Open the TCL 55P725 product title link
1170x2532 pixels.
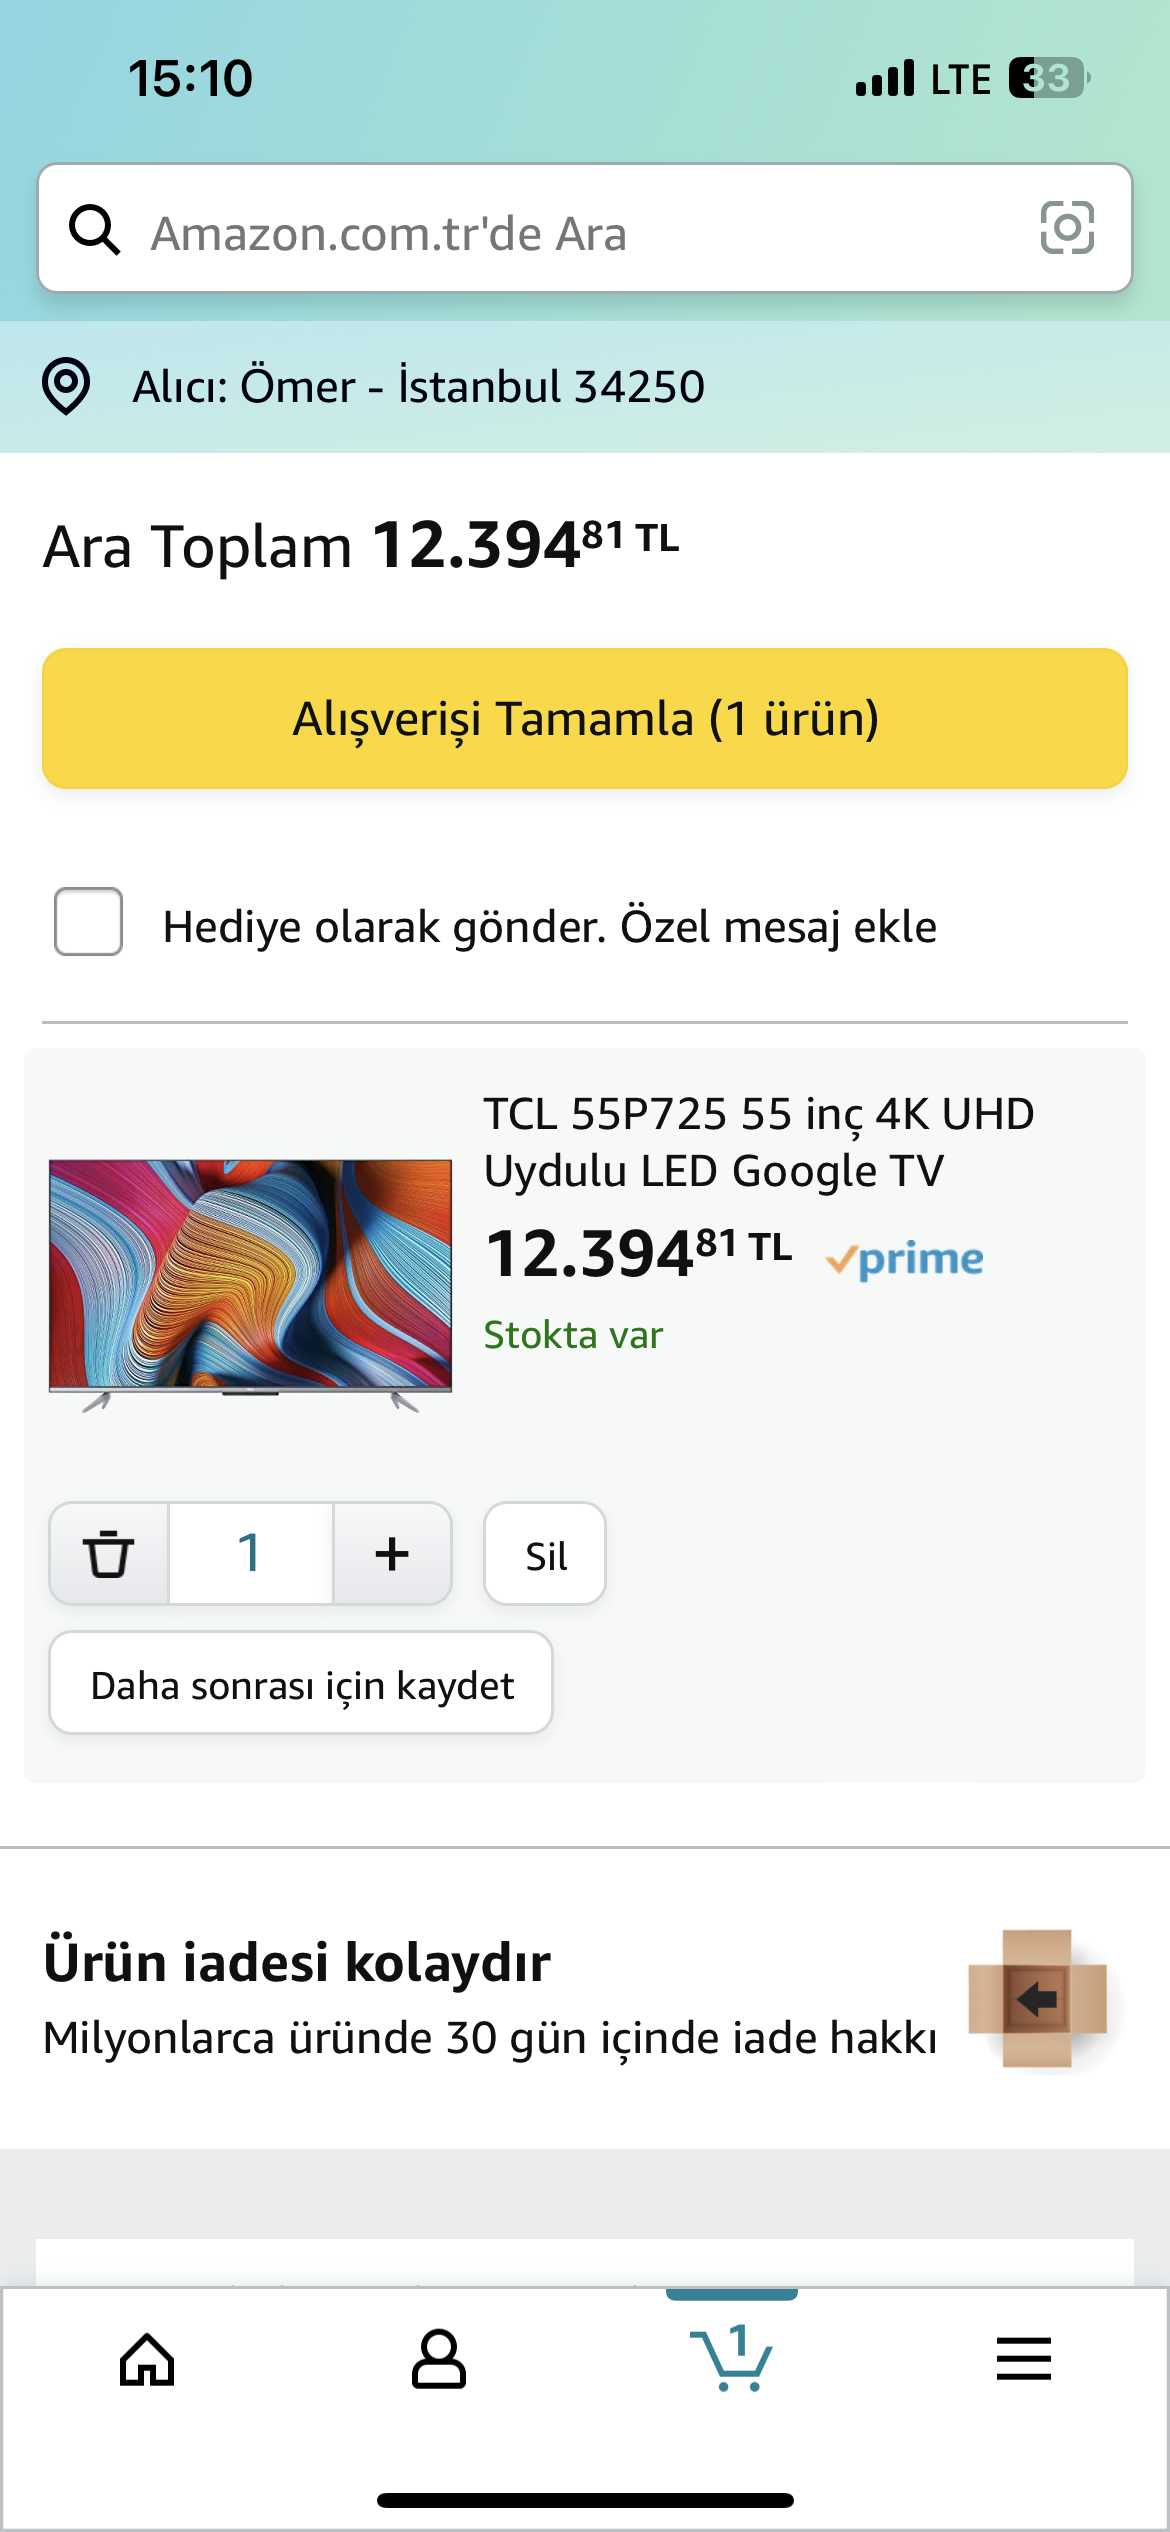coord(758,1142)
